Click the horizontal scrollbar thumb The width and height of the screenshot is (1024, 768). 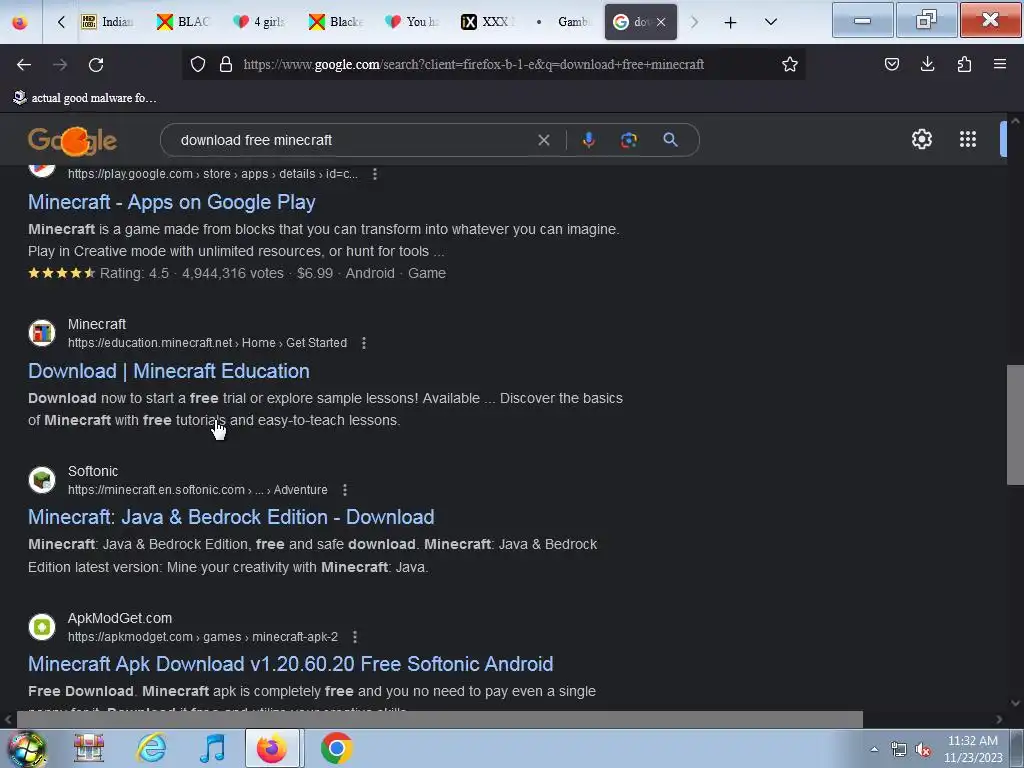click(x=440, y=719)
